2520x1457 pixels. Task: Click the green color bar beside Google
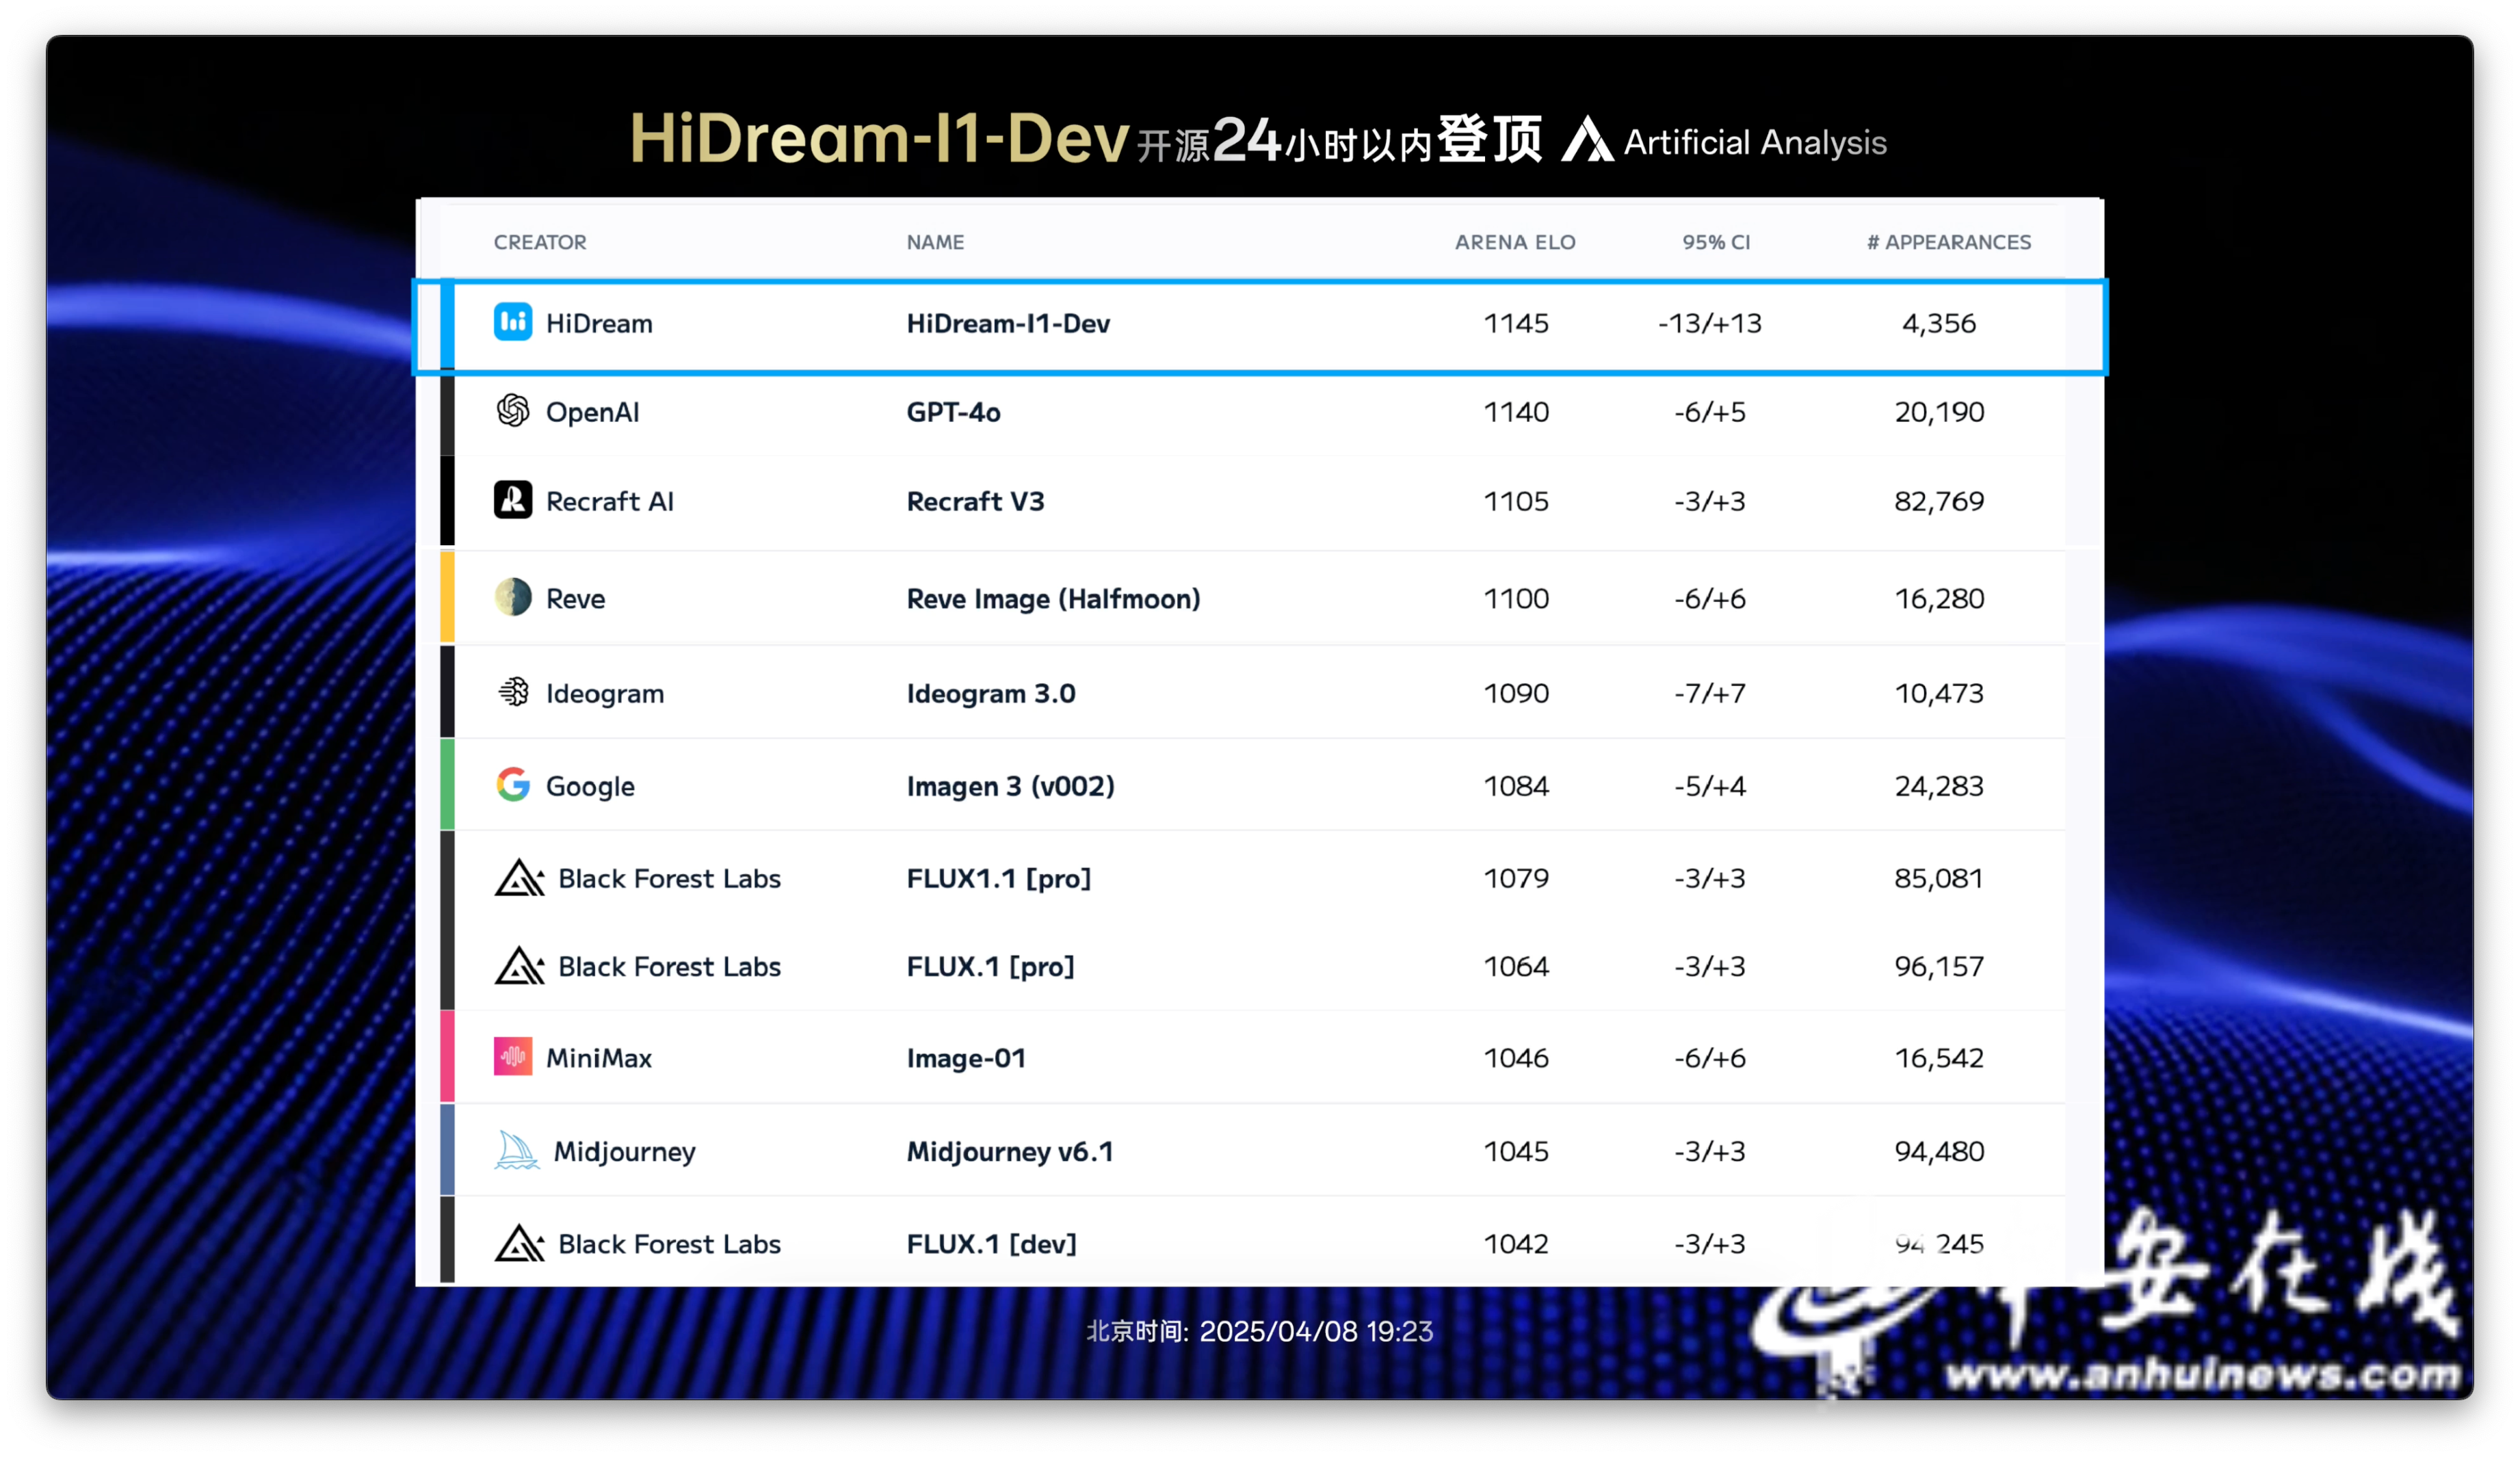tap(447, 784)
